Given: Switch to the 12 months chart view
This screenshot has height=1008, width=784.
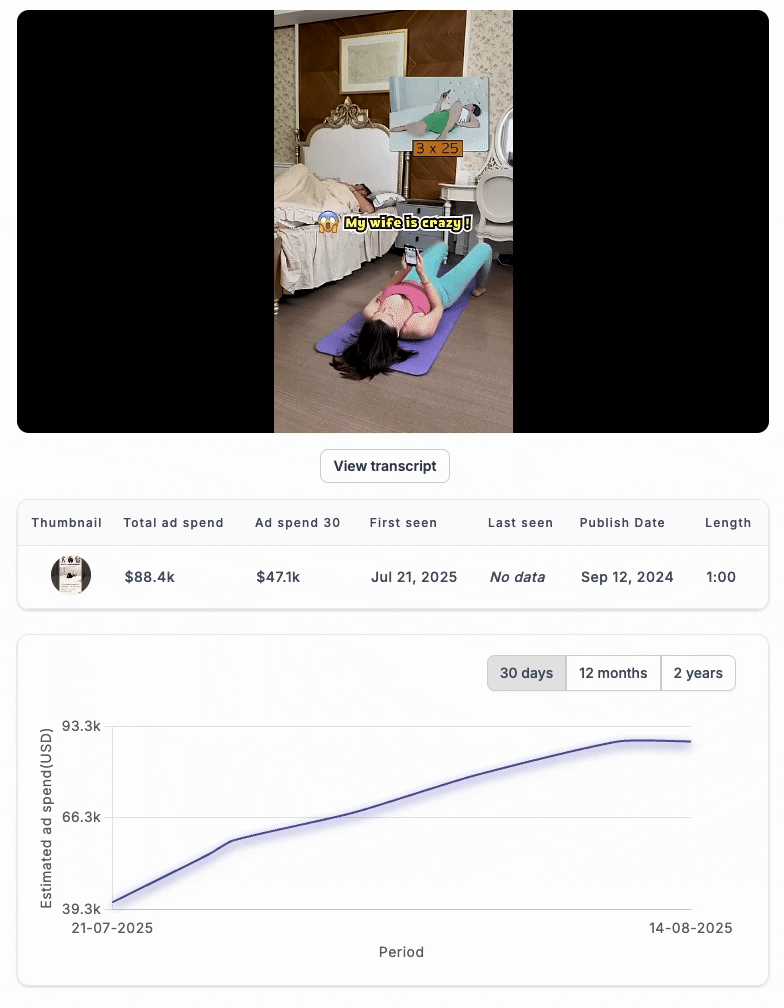Looking at the screenshot, I should pos(613,673).
